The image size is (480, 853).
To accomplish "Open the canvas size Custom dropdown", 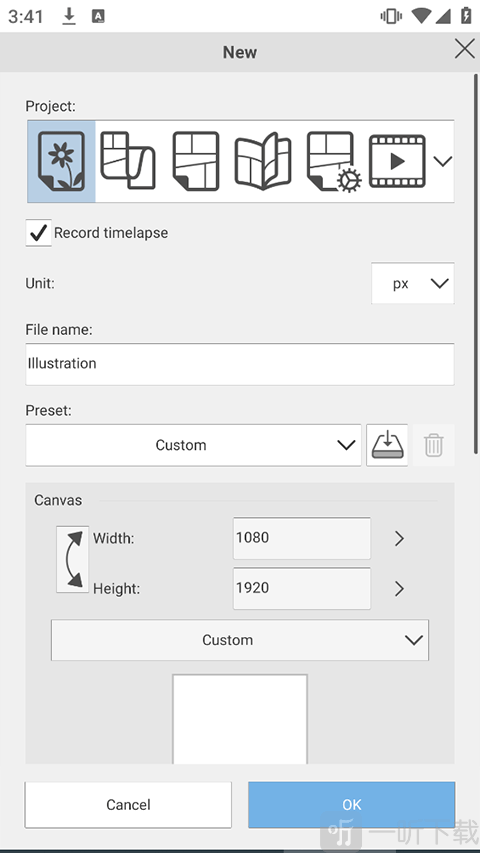I will pos(240,640).
